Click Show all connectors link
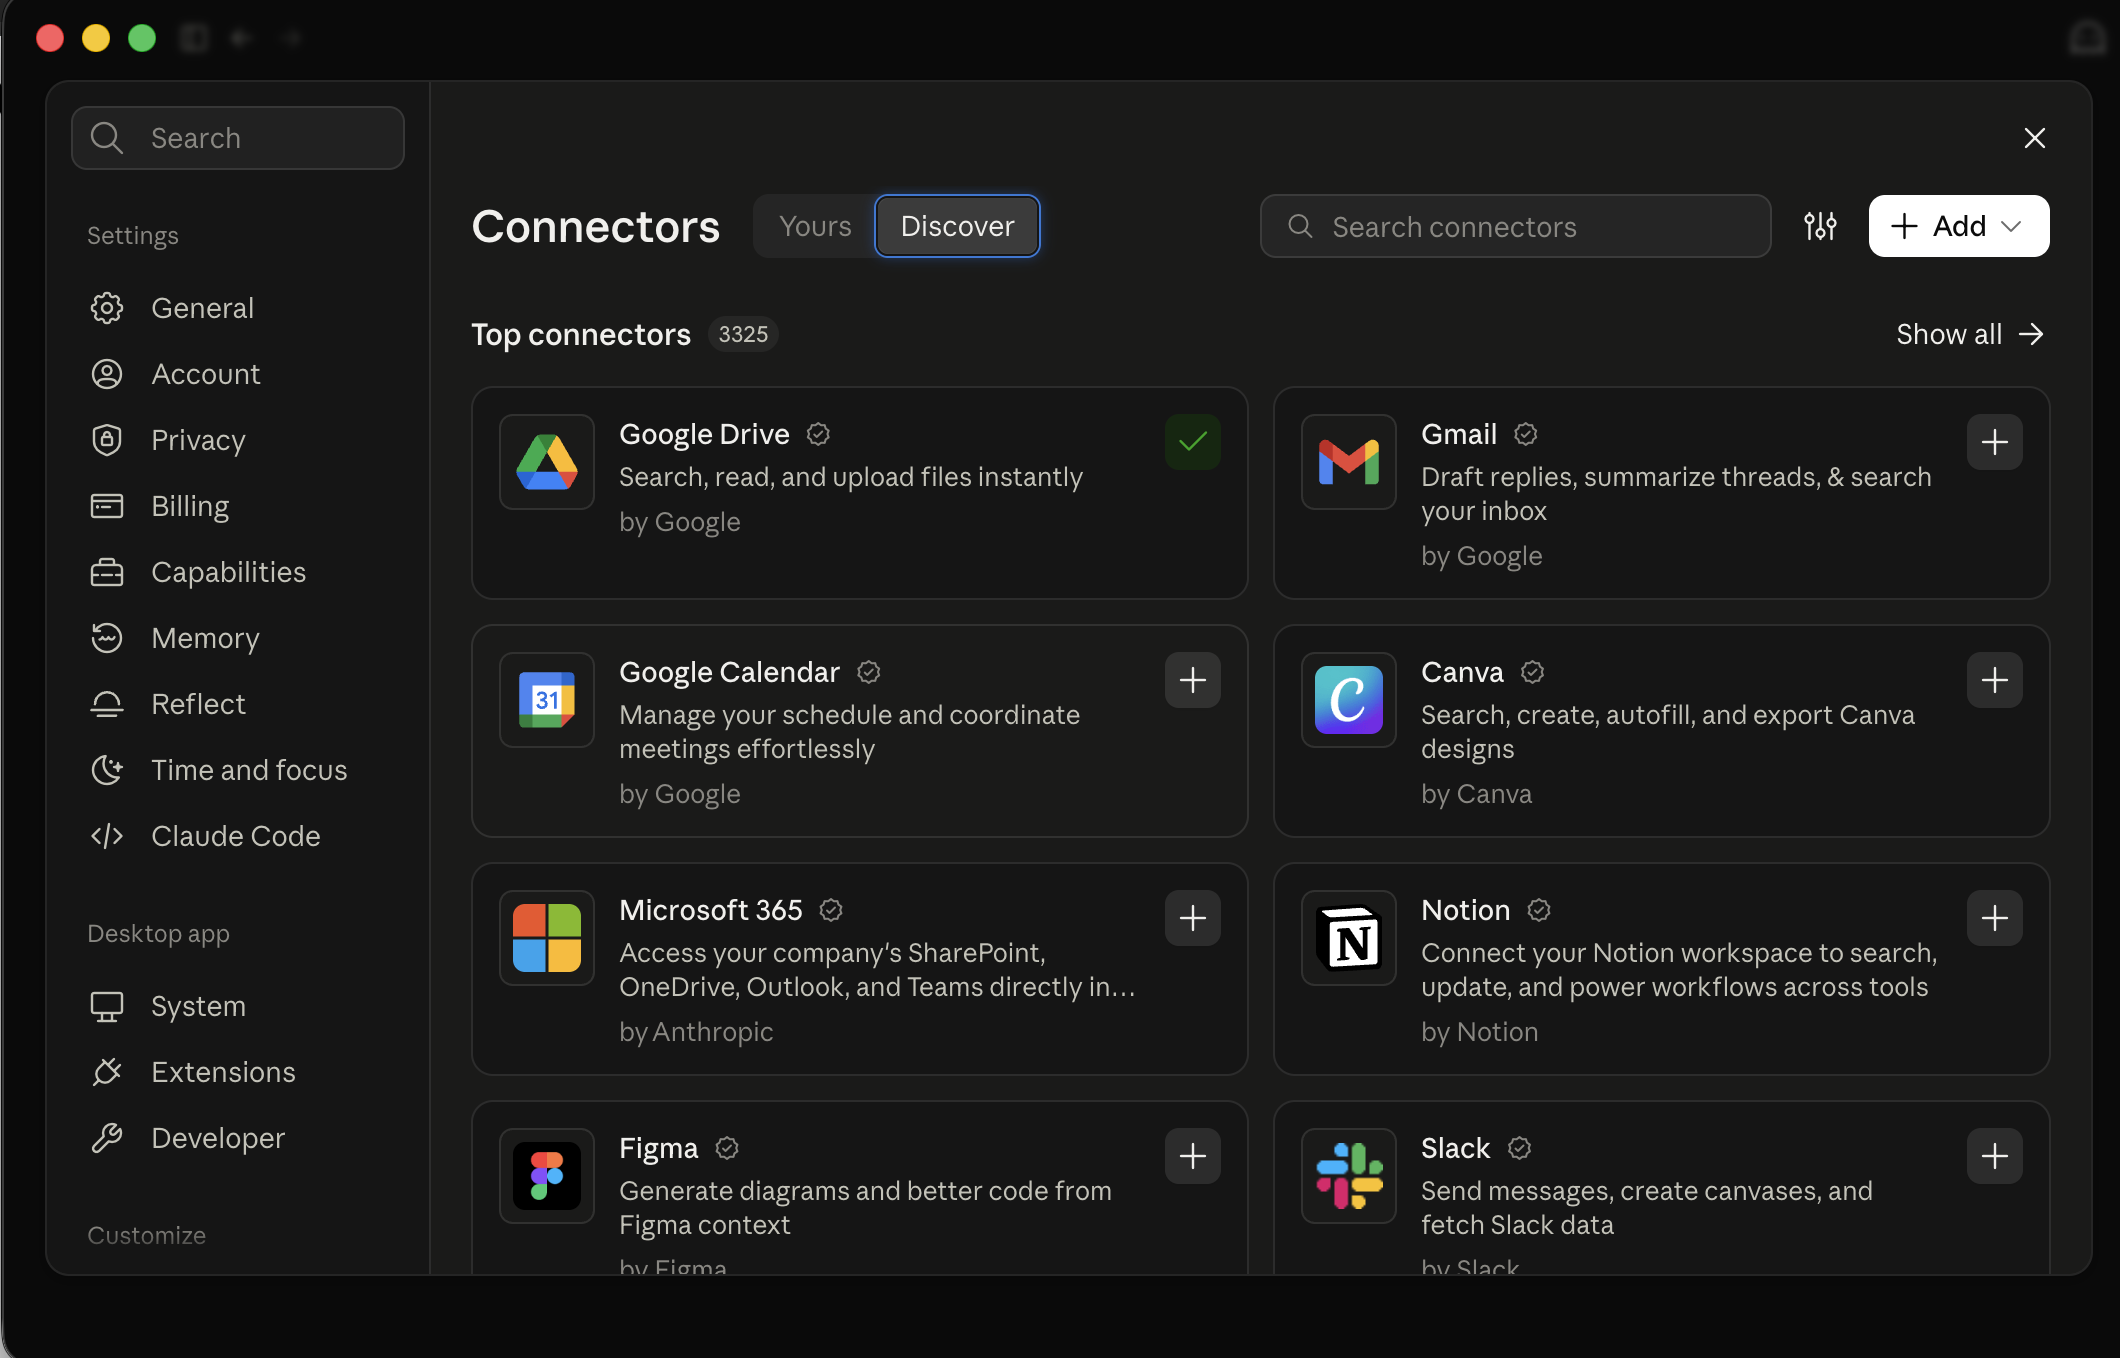Screen dimensions: 2120x1358 [1969, 334]
